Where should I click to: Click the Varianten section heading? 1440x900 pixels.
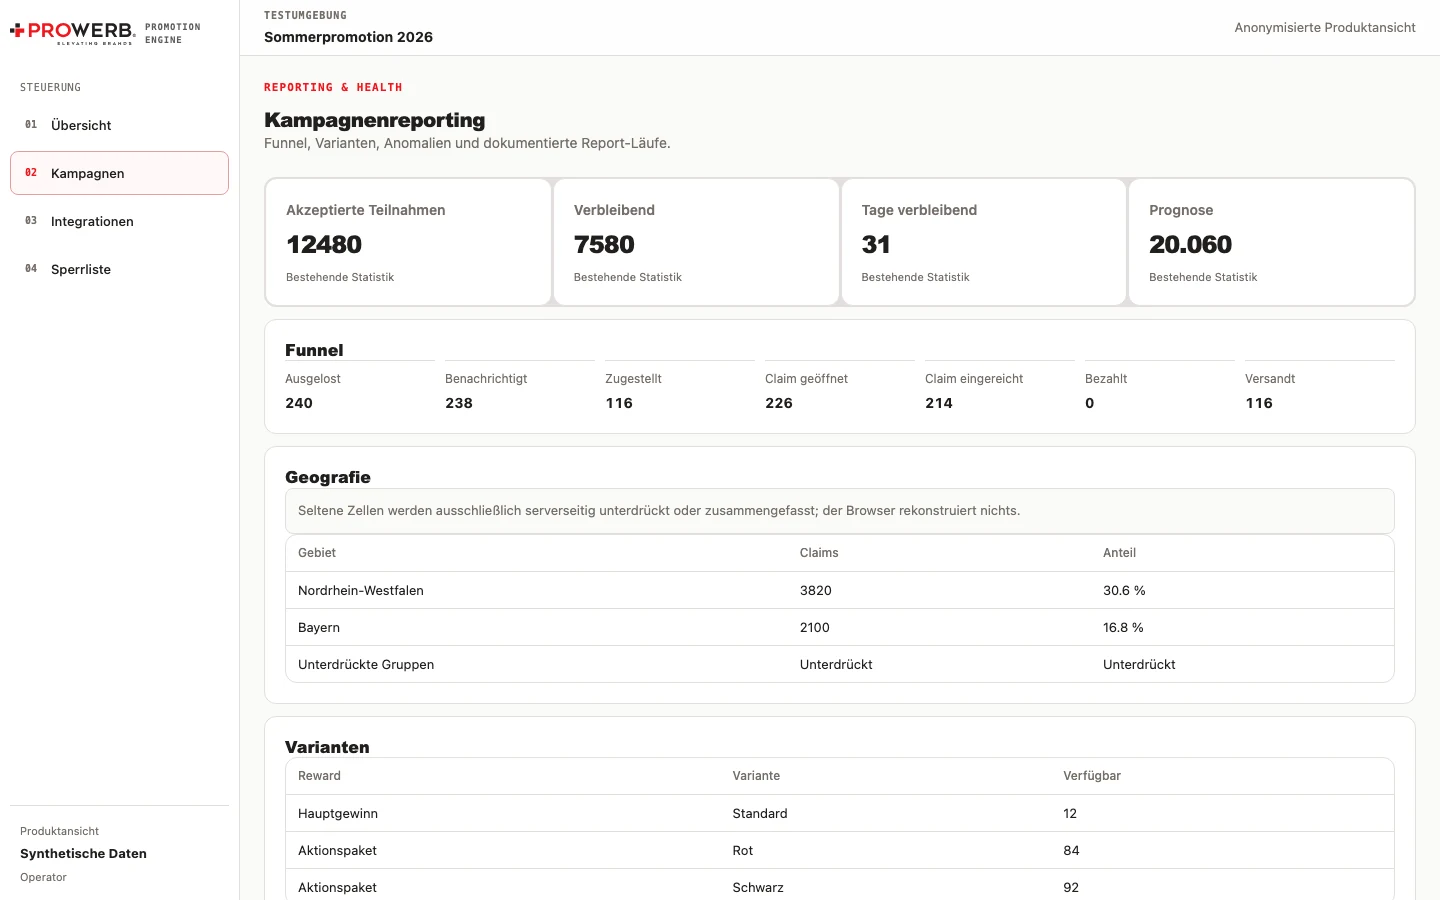[327, 747]
